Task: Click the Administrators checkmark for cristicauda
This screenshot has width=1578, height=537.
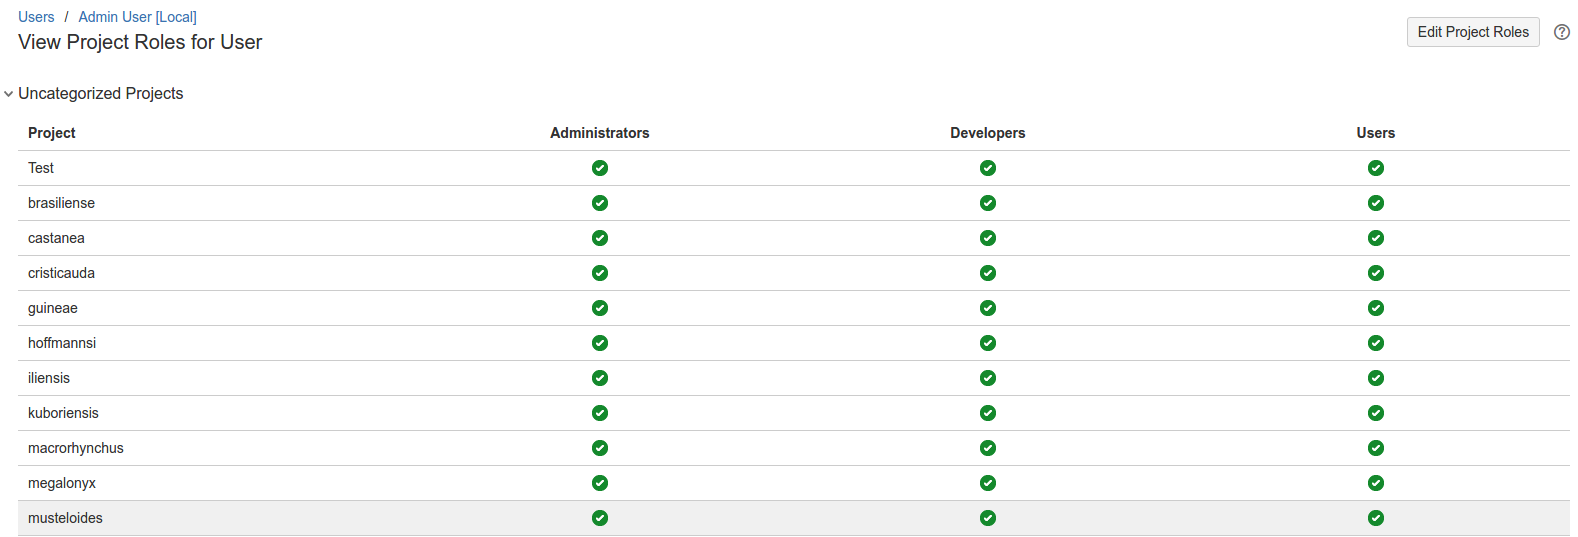Action: pyautogui.click(x=600, y=273)
